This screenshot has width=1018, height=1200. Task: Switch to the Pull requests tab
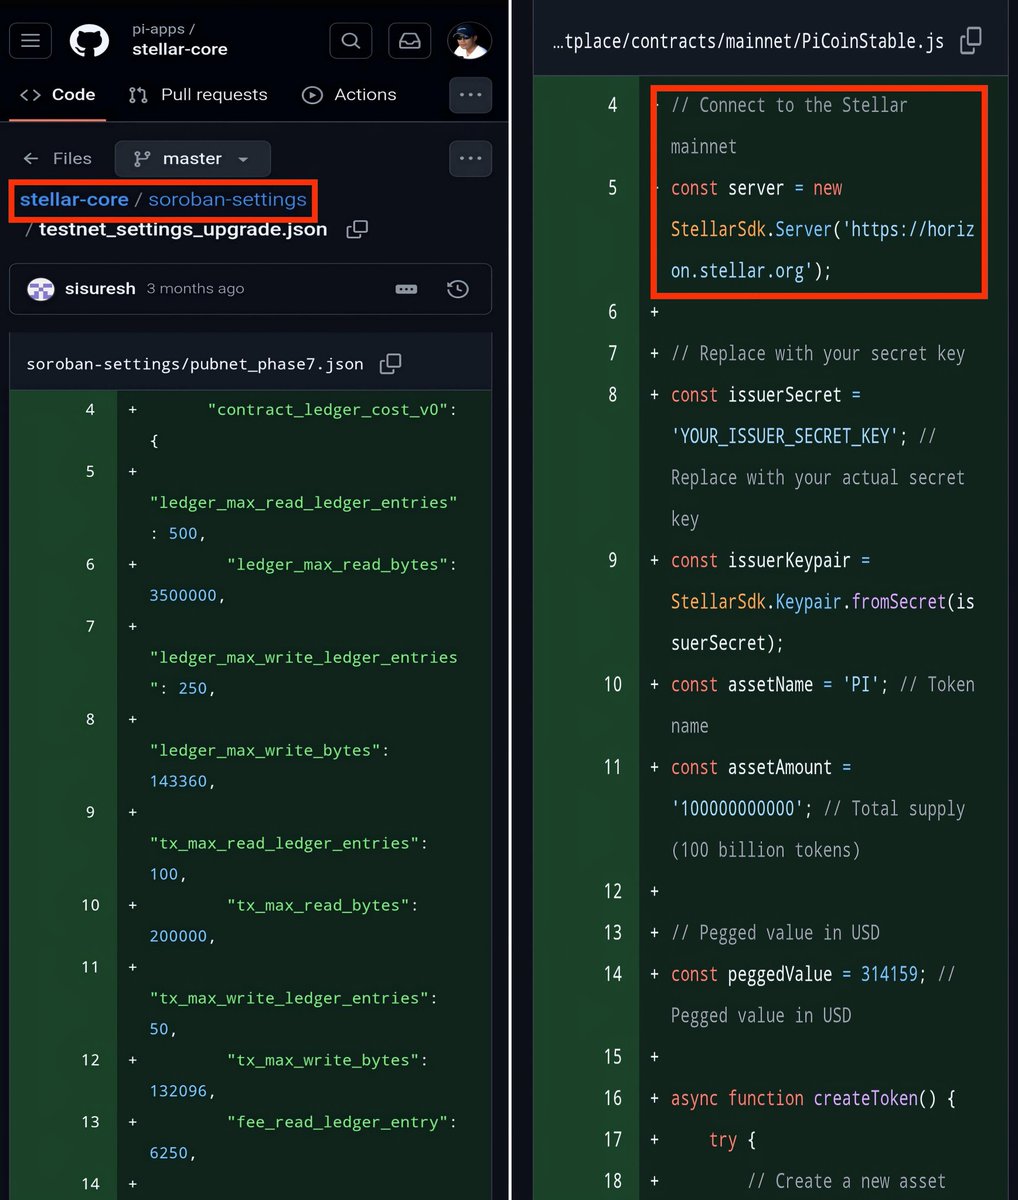(x=198, y=95)
